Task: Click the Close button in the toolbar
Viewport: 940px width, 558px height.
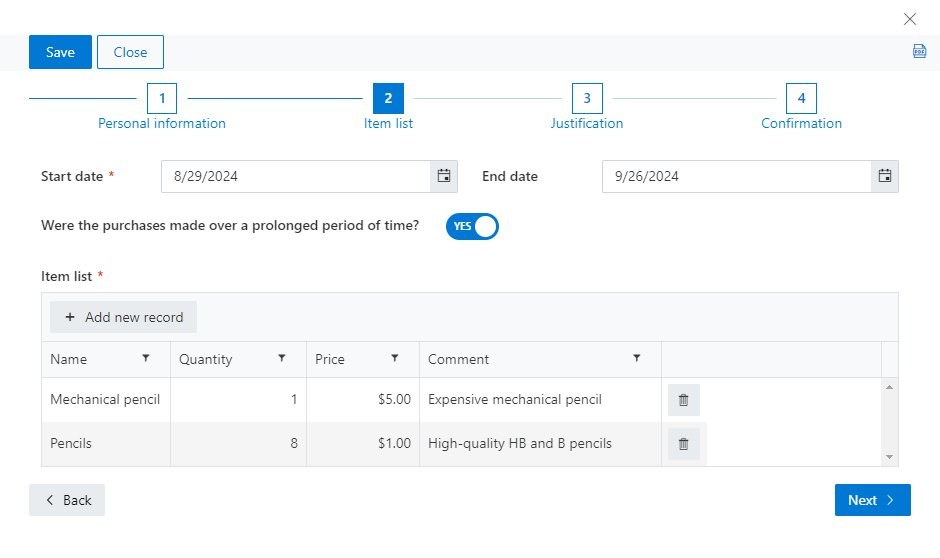Action: (130, 52)
